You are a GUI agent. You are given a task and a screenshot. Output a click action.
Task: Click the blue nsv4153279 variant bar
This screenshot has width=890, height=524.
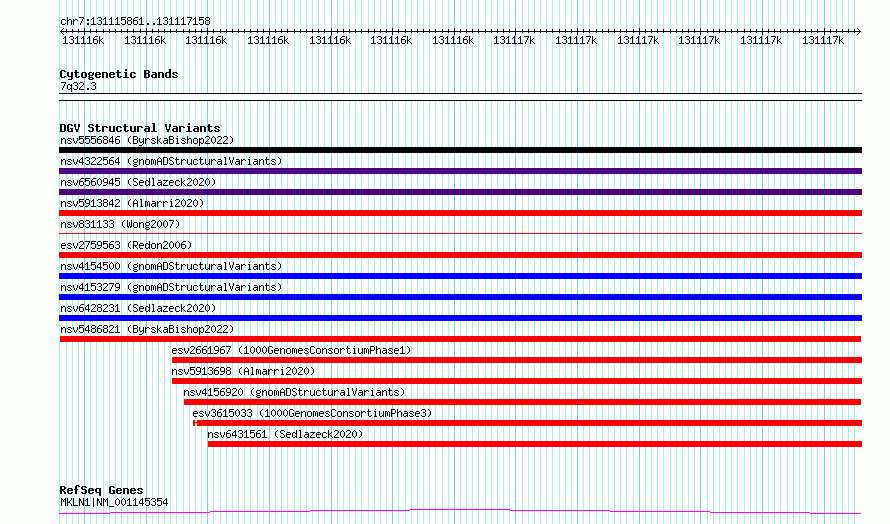[x=460, y=297]
